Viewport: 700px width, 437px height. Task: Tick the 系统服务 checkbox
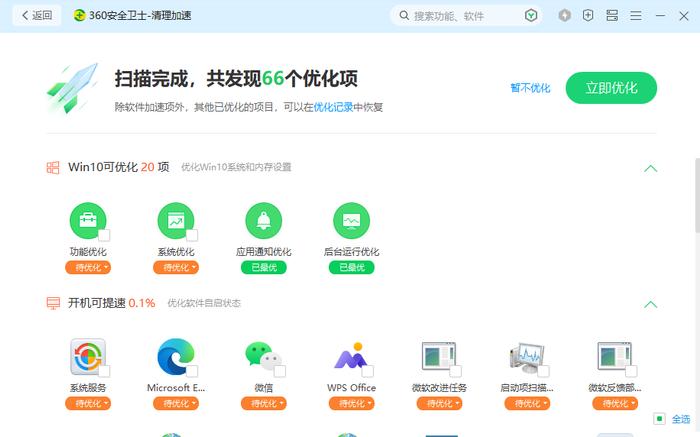point(104,371)
